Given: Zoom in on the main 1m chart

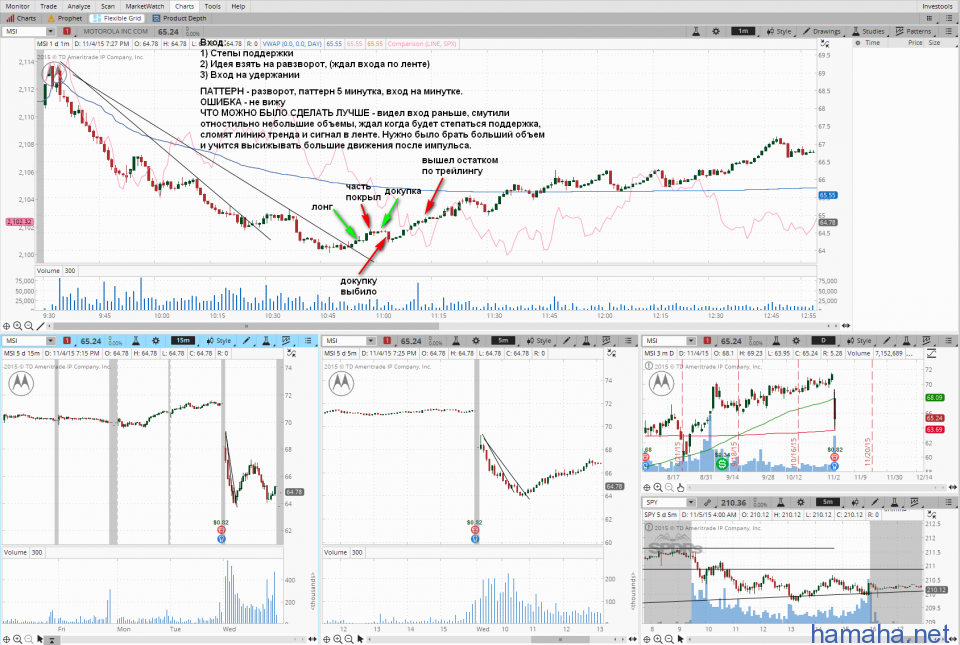Looking at the screenshot, I should pos(18,326).
